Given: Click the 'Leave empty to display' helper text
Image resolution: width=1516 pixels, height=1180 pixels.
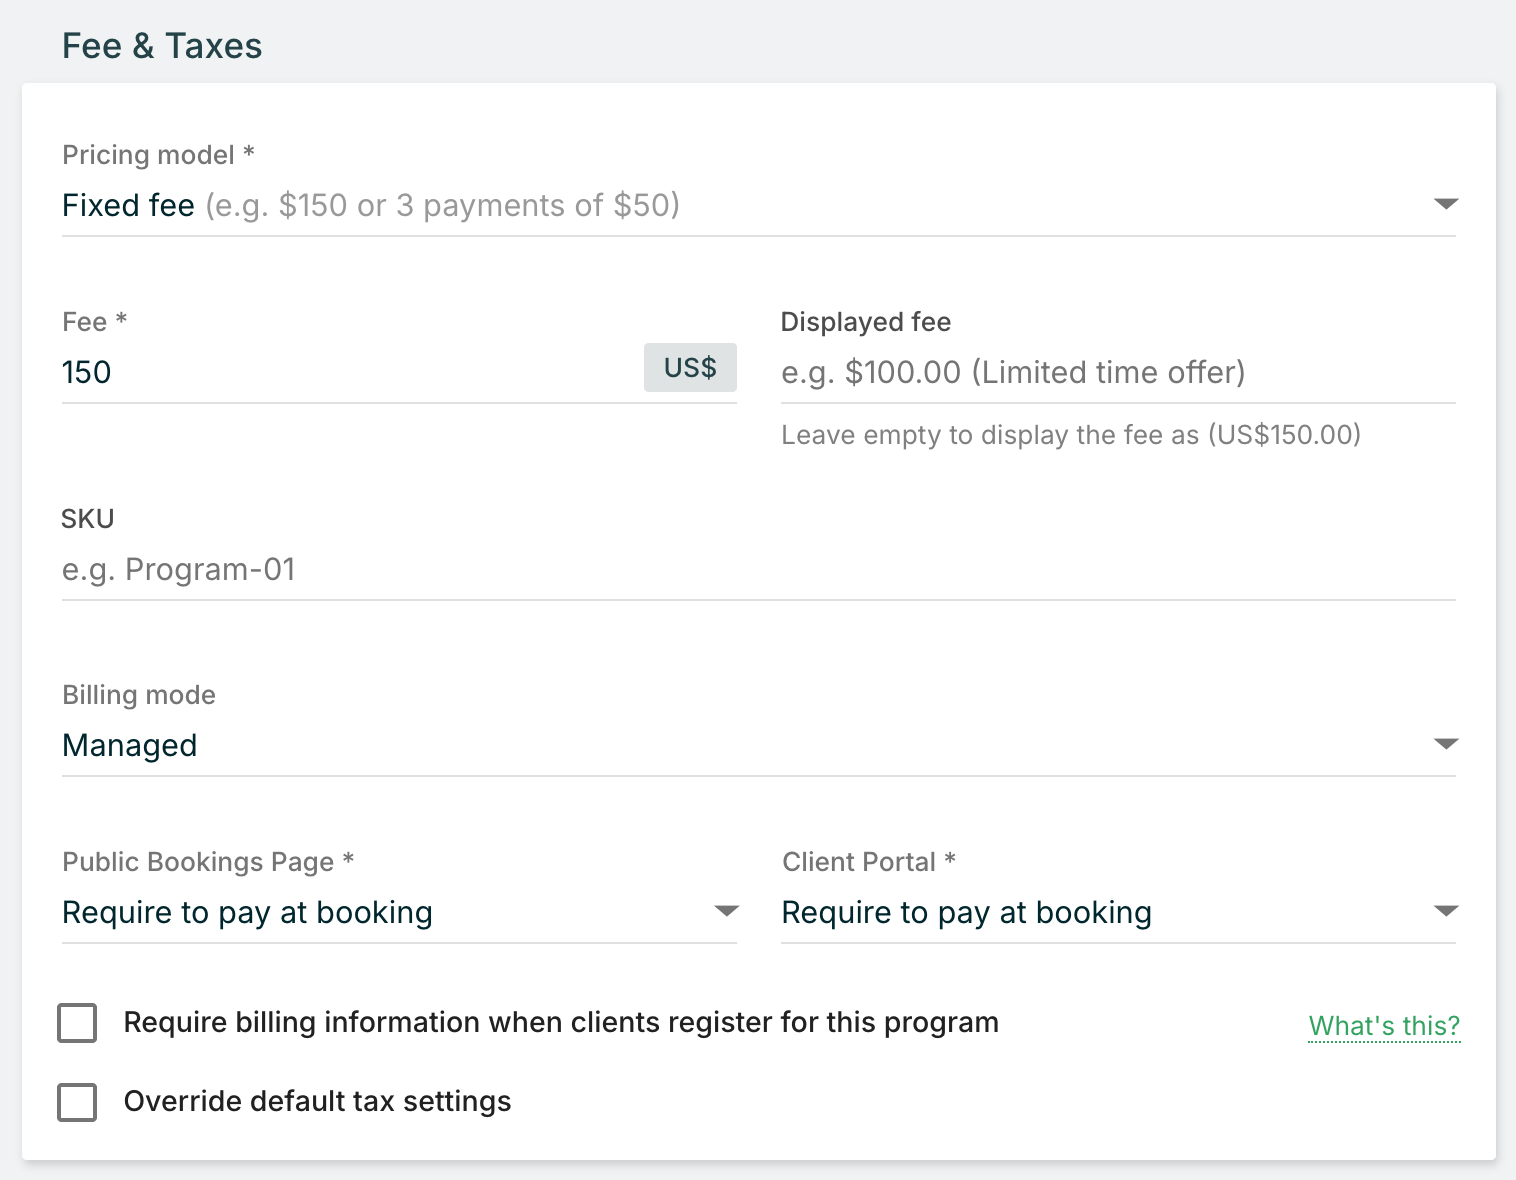Looking at the screenshot, I should (x=1070, y=435).
